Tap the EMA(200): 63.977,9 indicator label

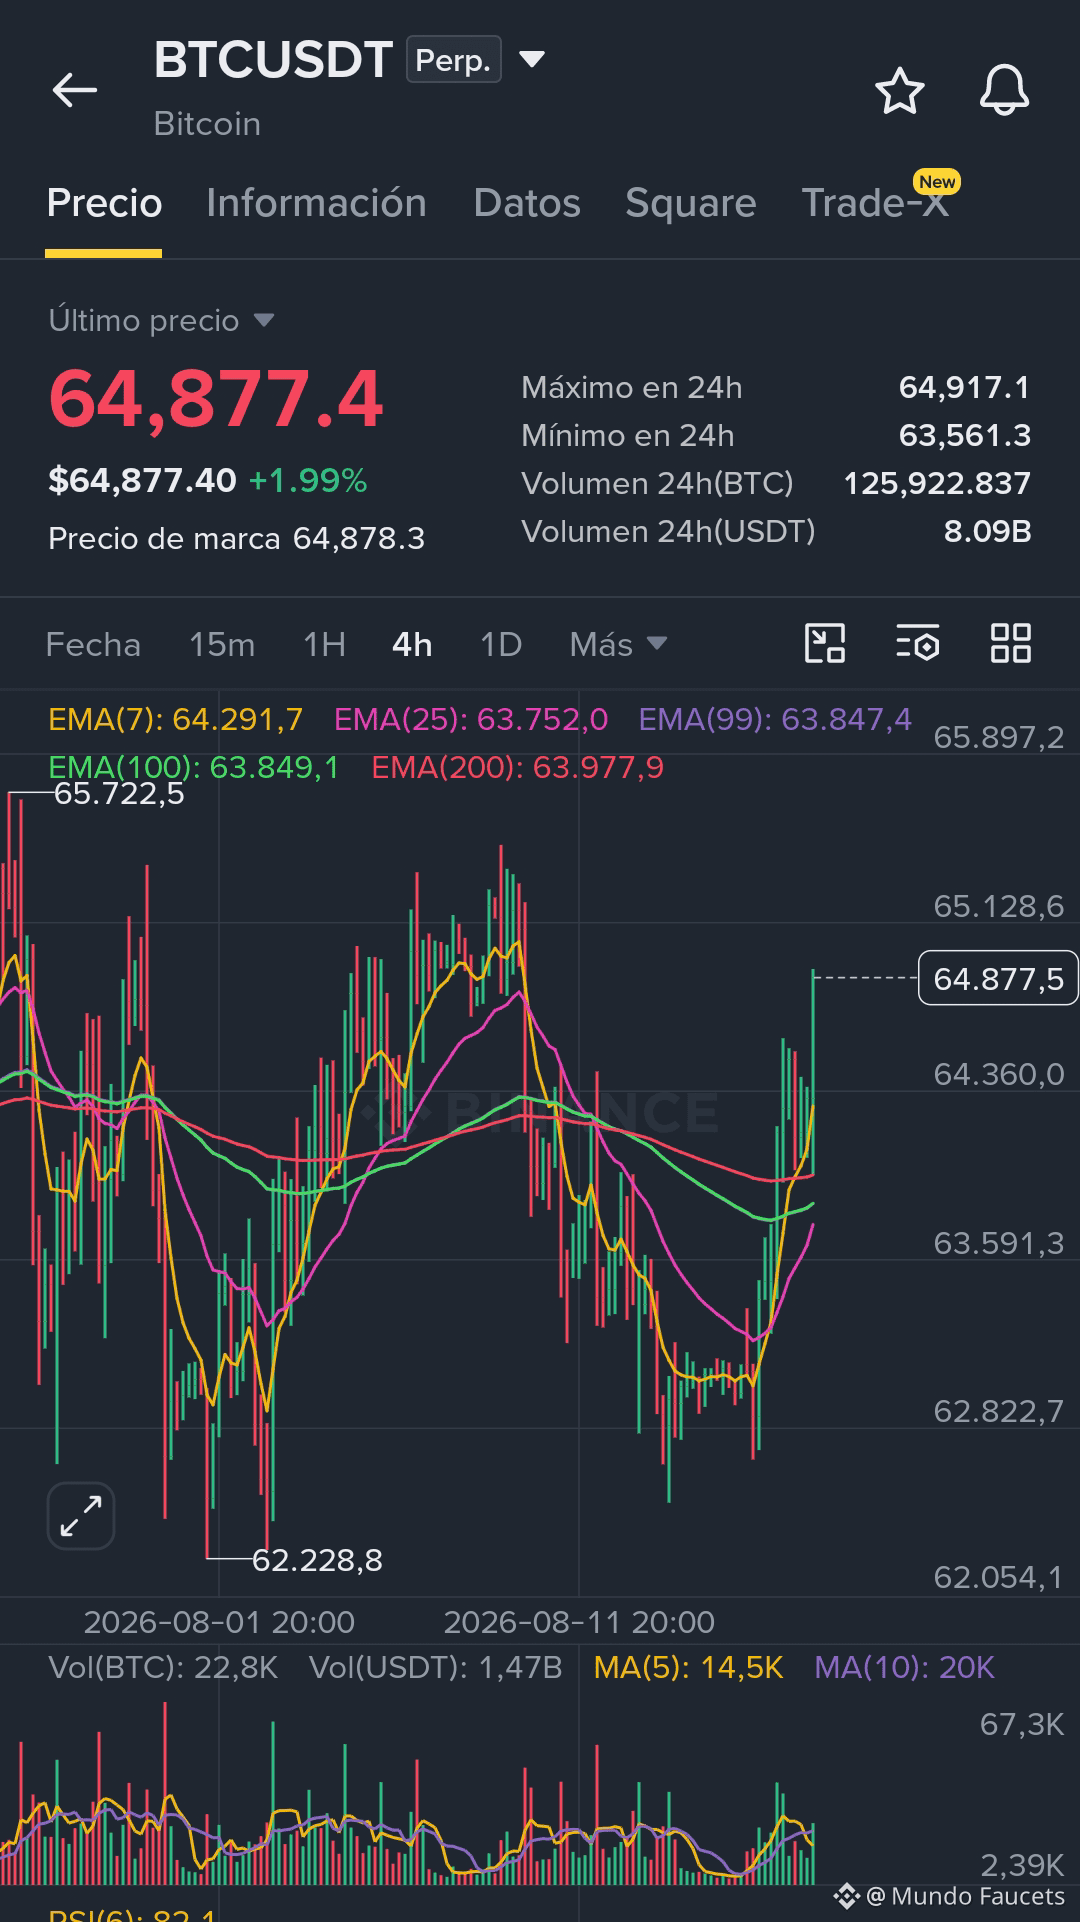click(x=518, y=767)
